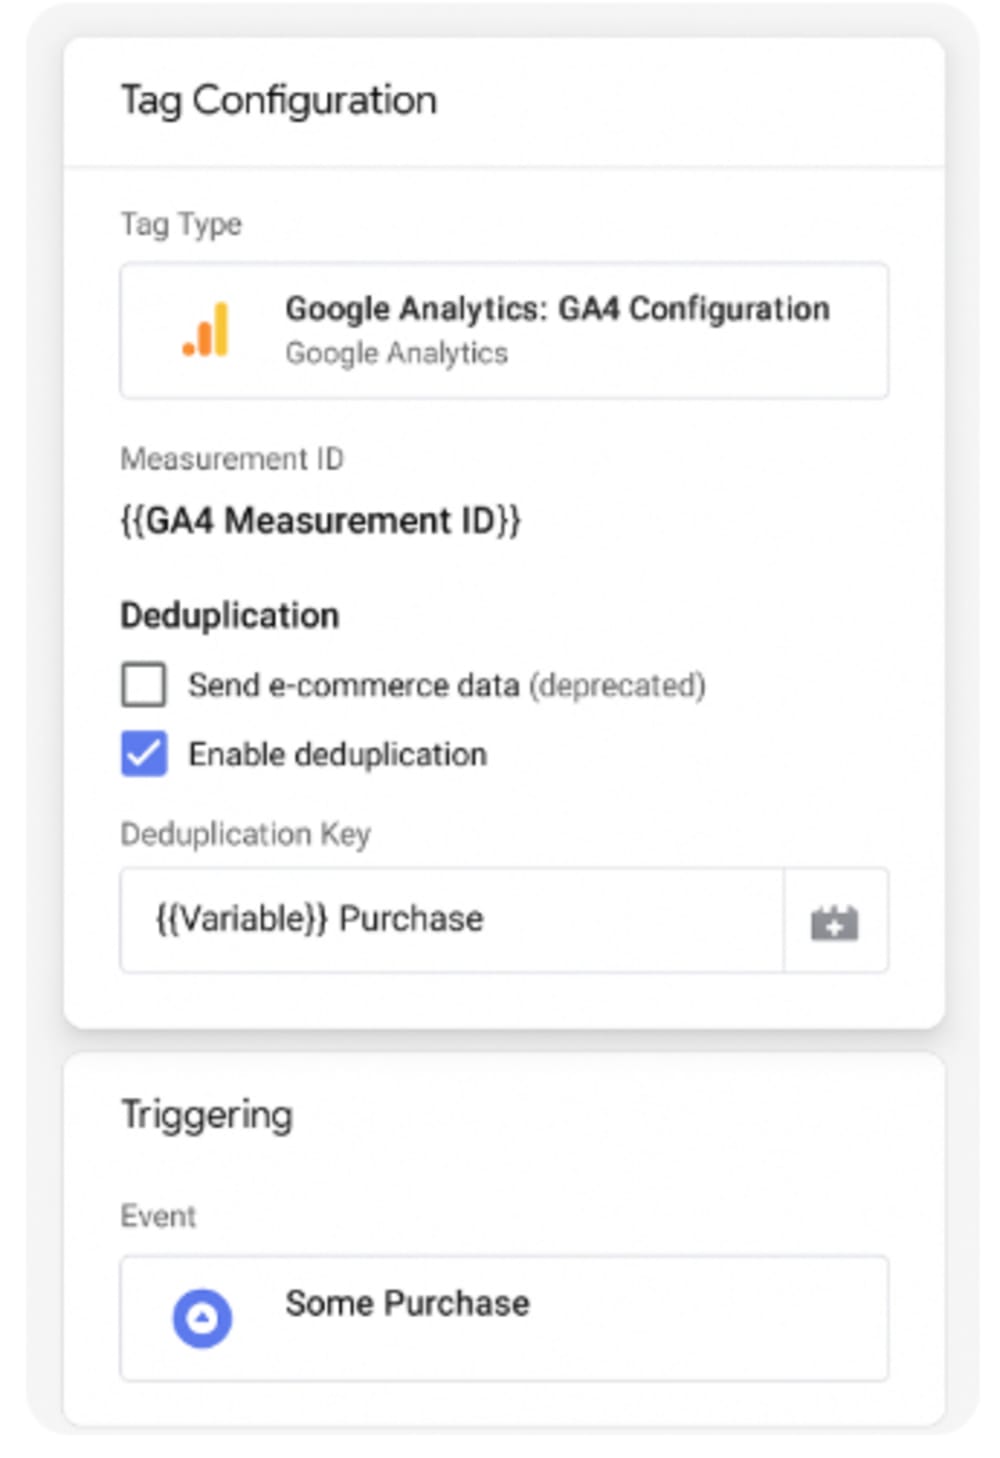Click the Tag Configuration section header
This screenshot has width=1000, height=1458.
[279, 101]
